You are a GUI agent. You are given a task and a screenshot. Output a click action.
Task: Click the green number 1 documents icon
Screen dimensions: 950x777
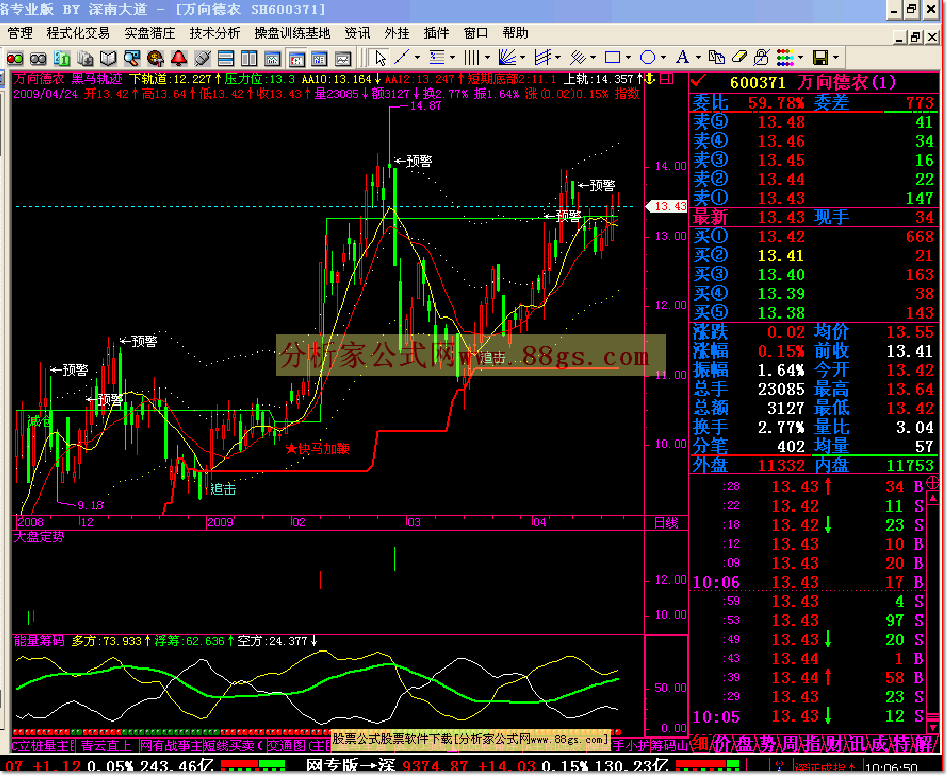coord(62,58)
